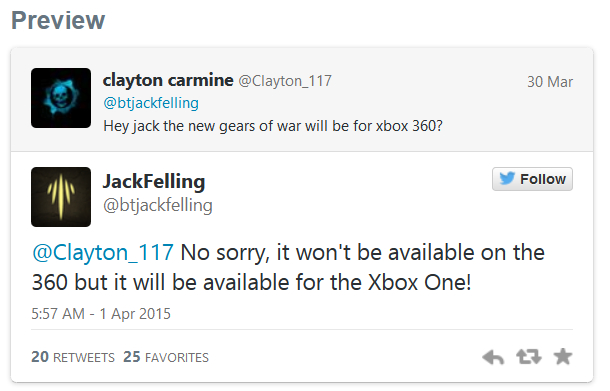Favorite the tweet with the star icon
610x391 pixels.
[x=563, y=356]
